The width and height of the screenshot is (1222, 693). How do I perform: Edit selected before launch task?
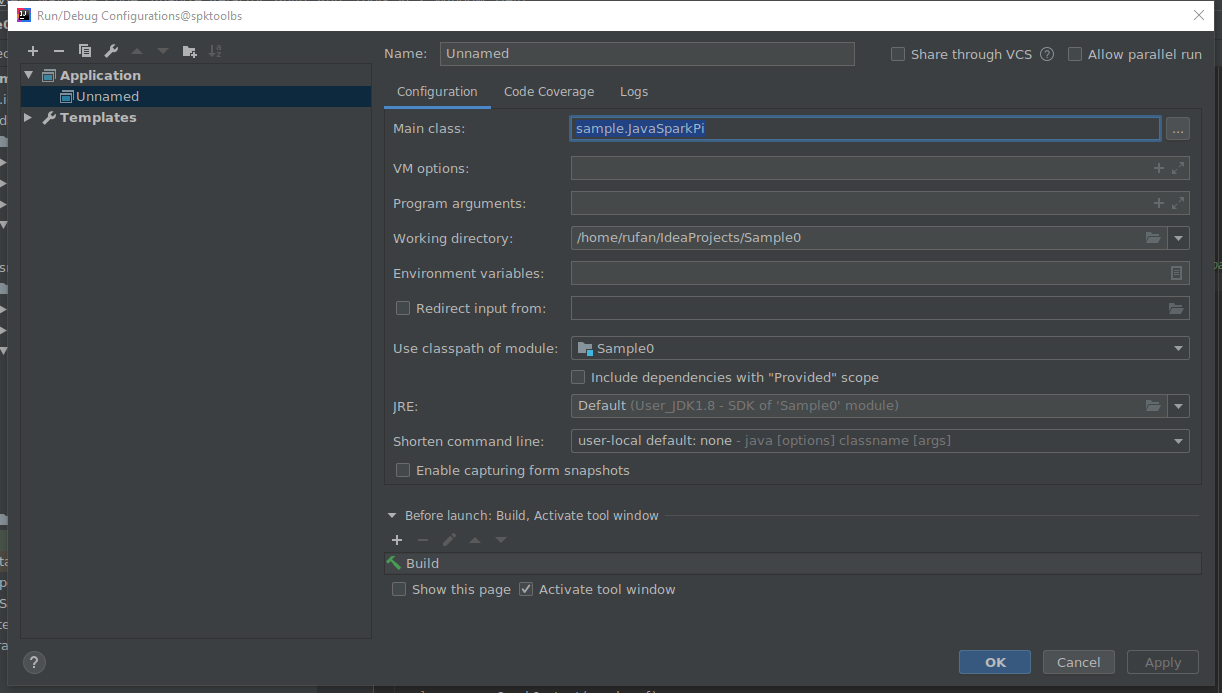(x=449, y=540)
